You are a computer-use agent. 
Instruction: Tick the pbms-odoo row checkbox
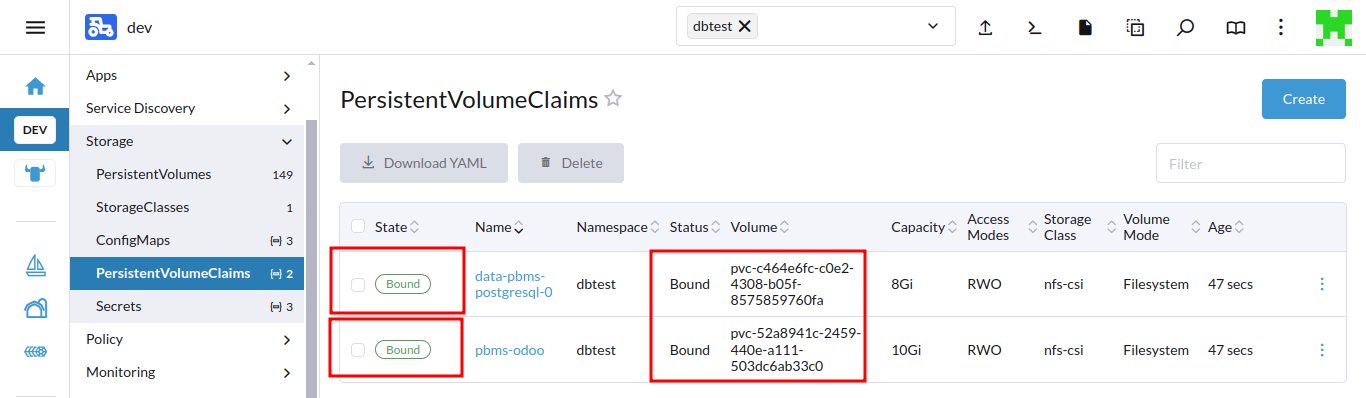358,350
